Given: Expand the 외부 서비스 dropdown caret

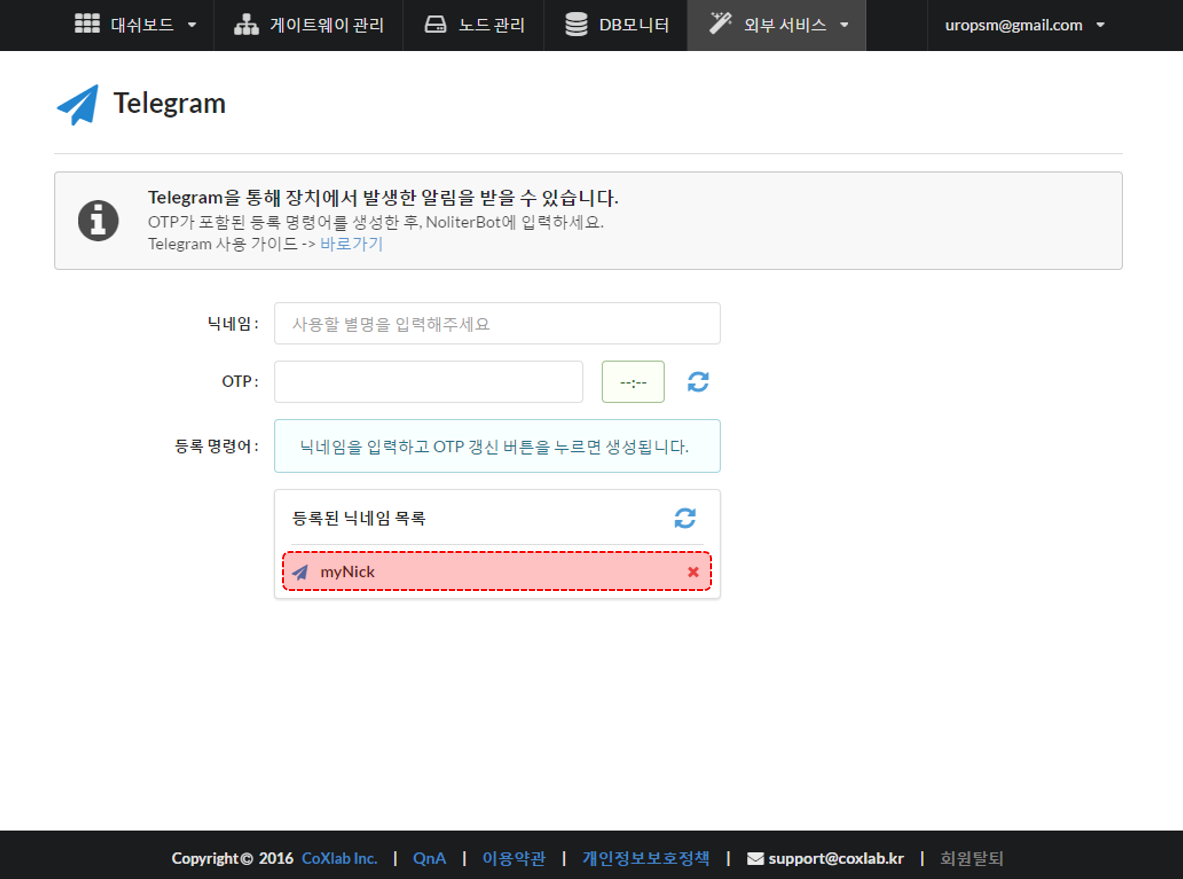Looking at the screenshot, I should pyautogui.click(x=844, y=25).
